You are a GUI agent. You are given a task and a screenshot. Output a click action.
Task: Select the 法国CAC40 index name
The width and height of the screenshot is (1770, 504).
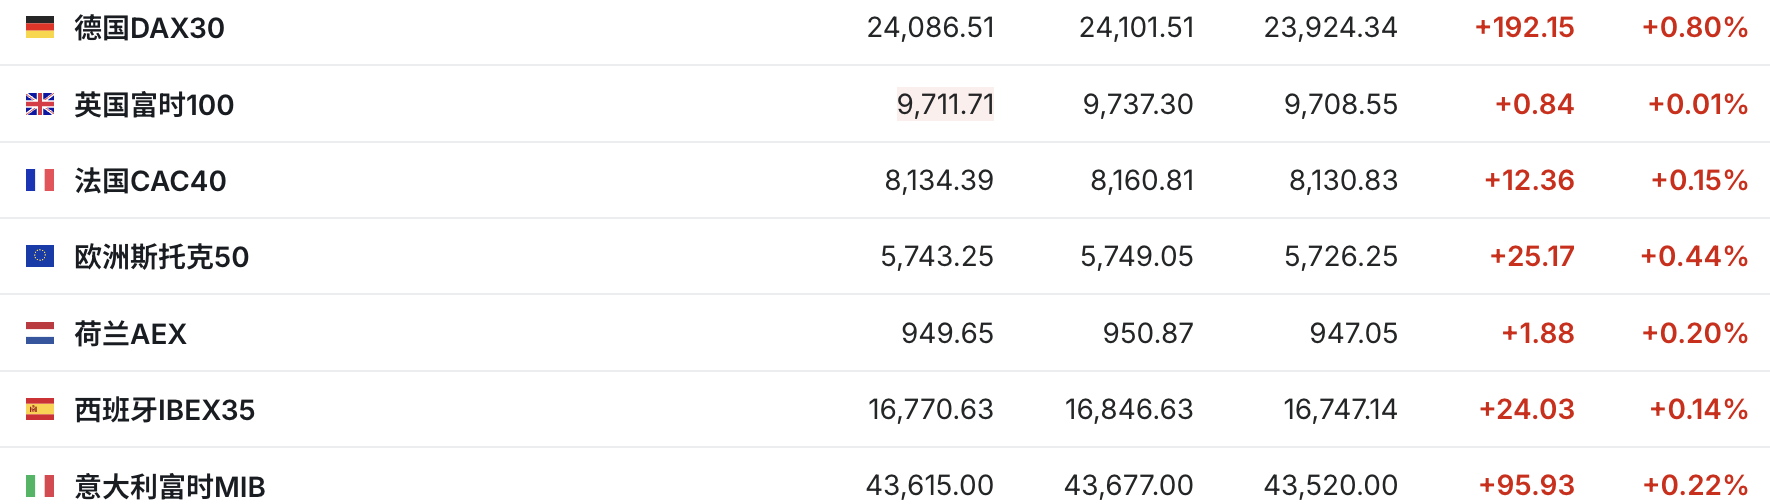(x=151, y=181)
